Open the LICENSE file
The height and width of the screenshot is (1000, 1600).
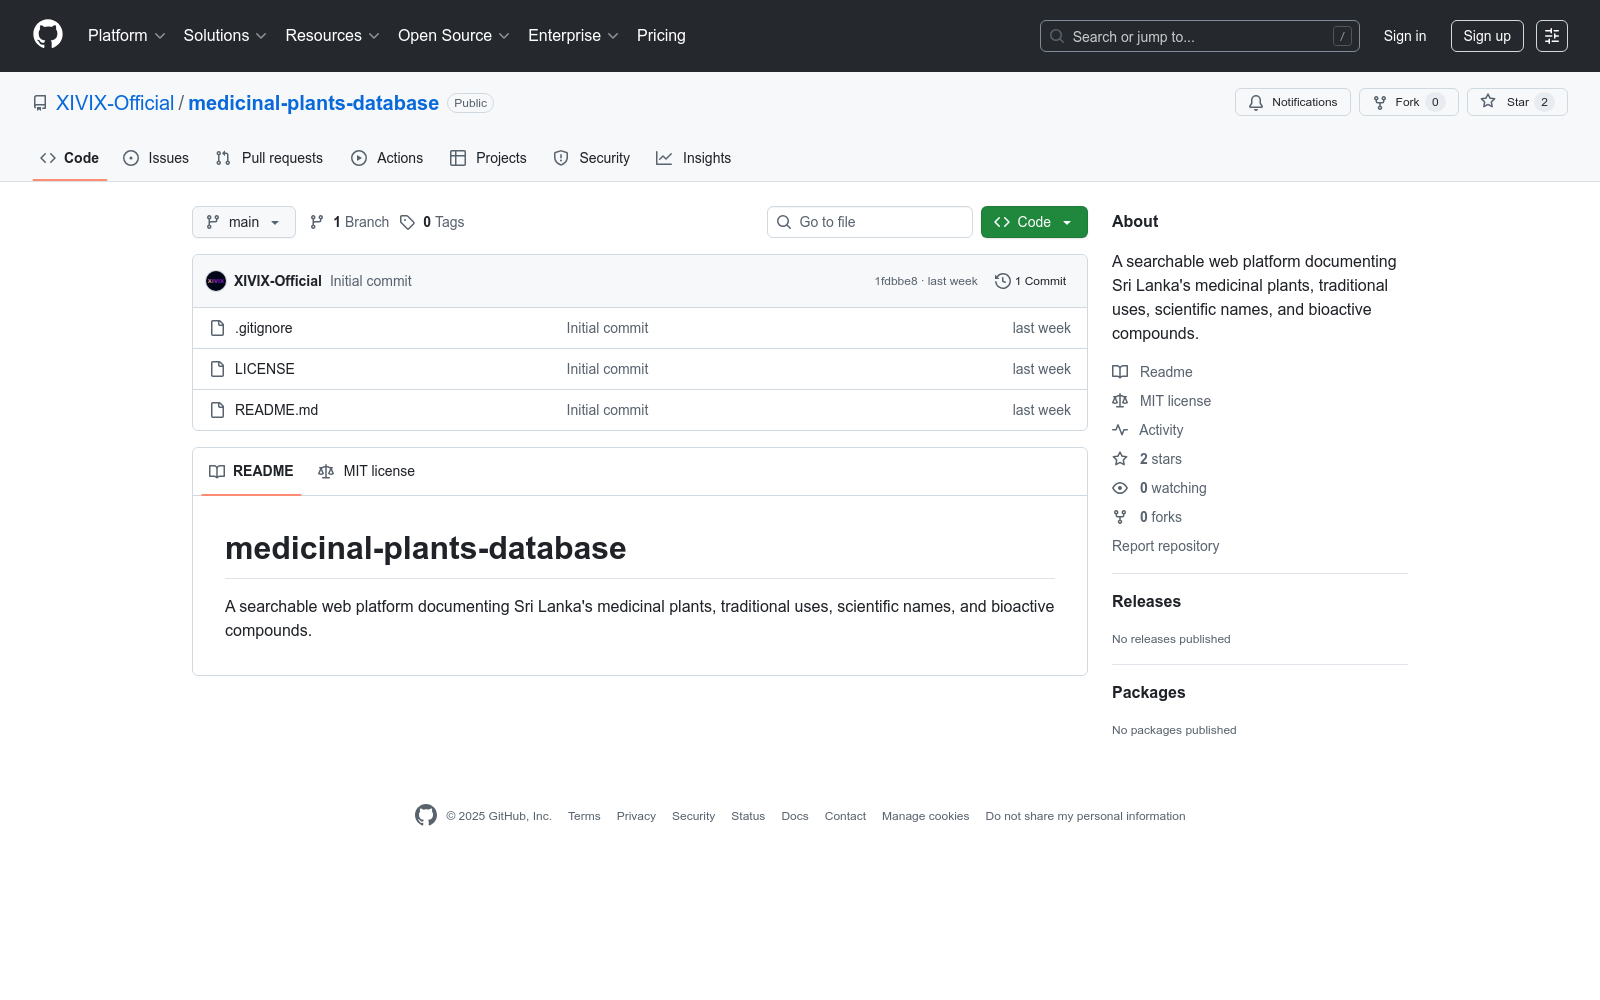pyautogui.click(x=265, y=369)
